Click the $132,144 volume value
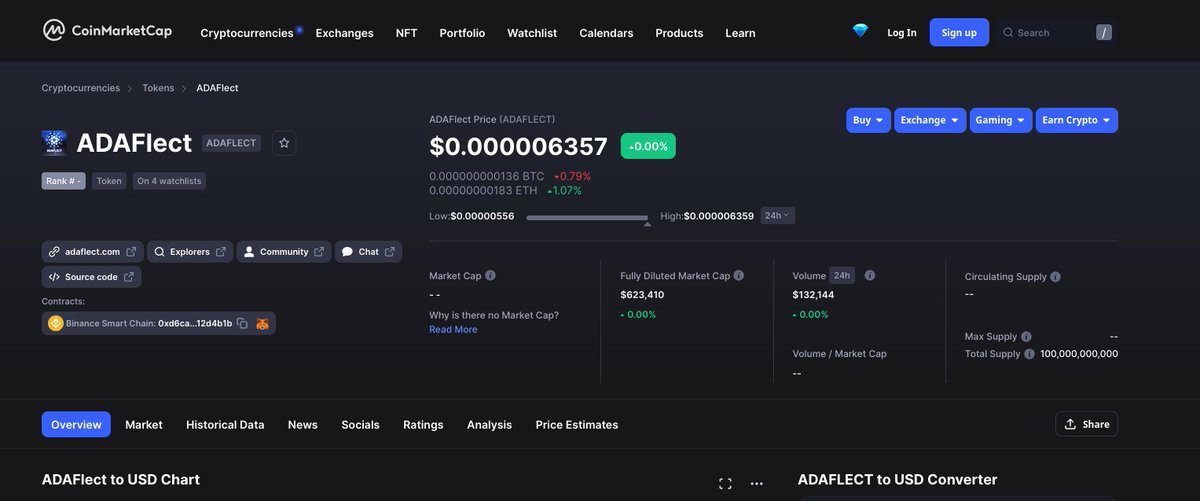 [x=813, y=295]
